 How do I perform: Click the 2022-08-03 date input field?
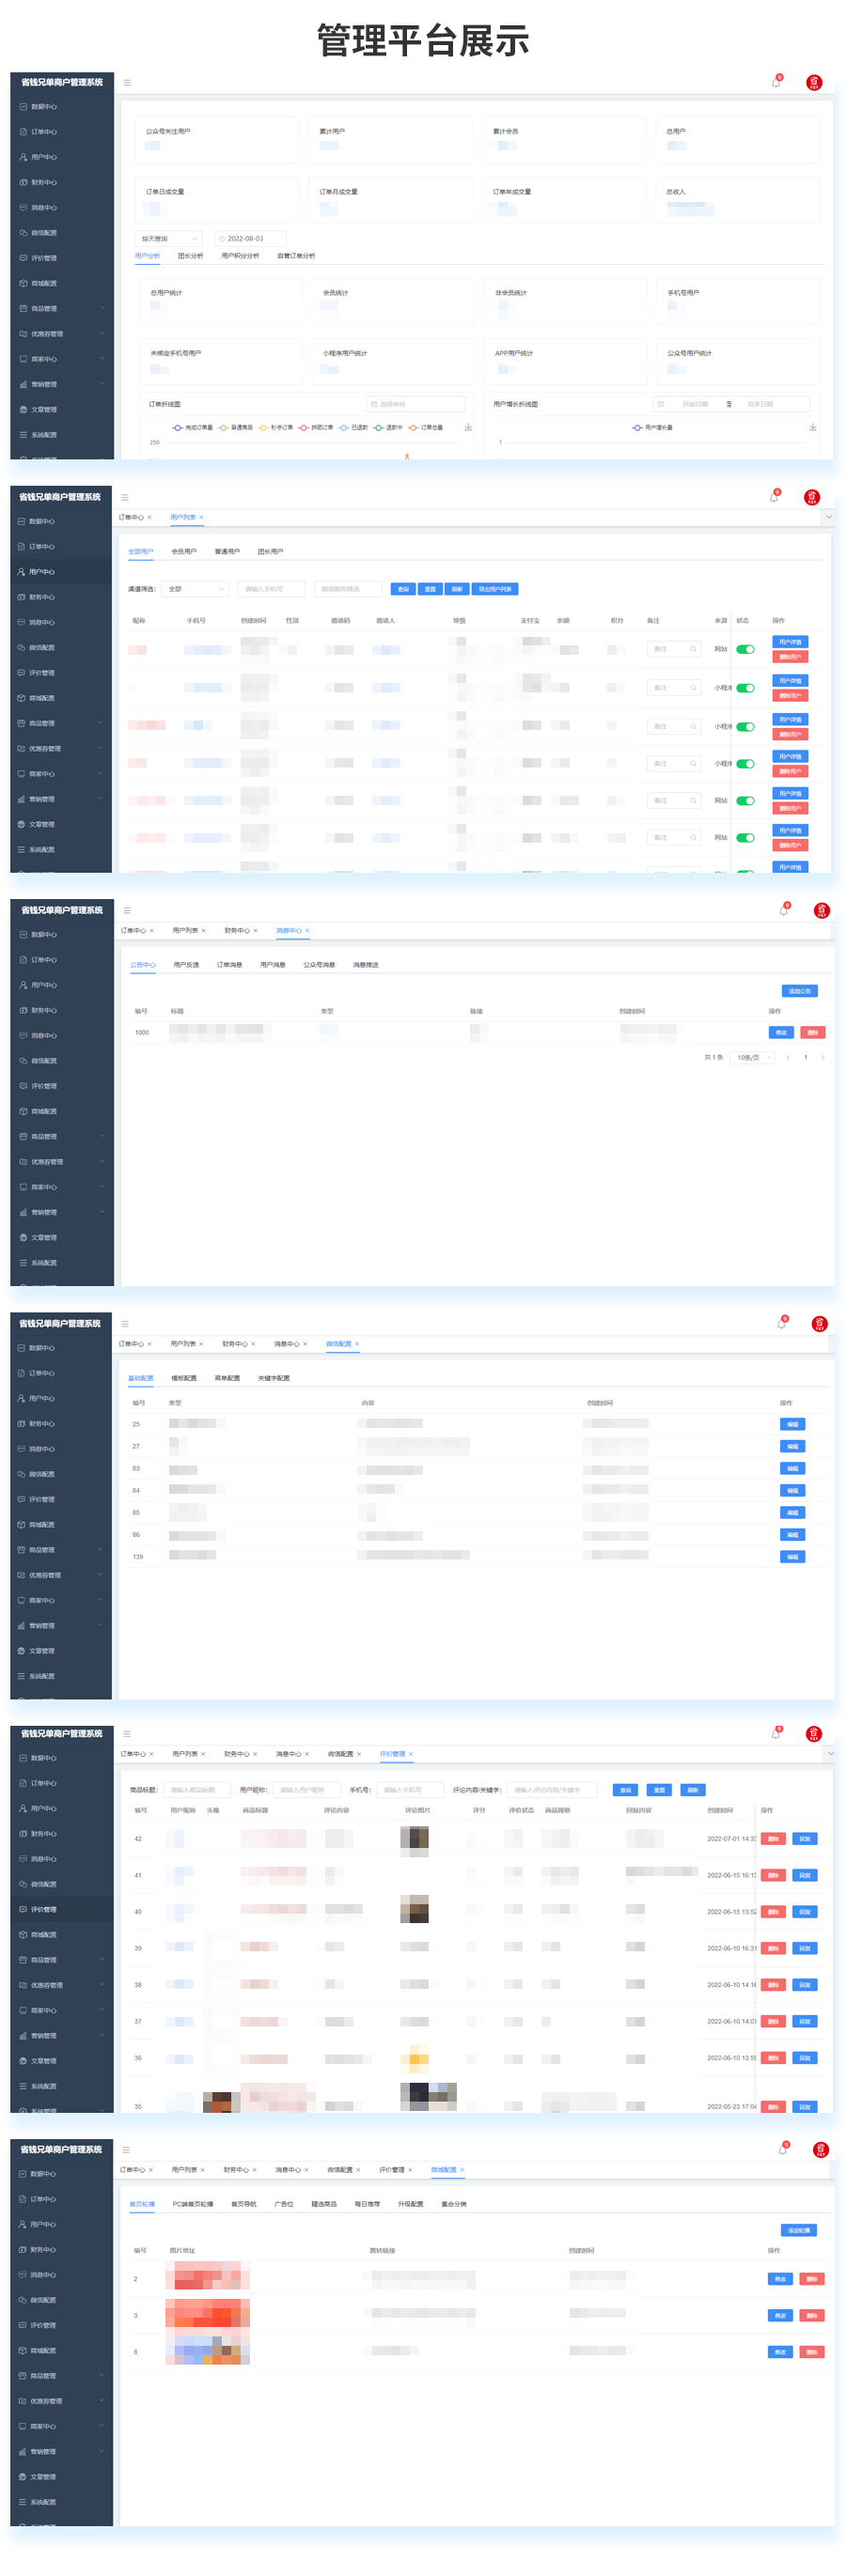coord(250,238)
